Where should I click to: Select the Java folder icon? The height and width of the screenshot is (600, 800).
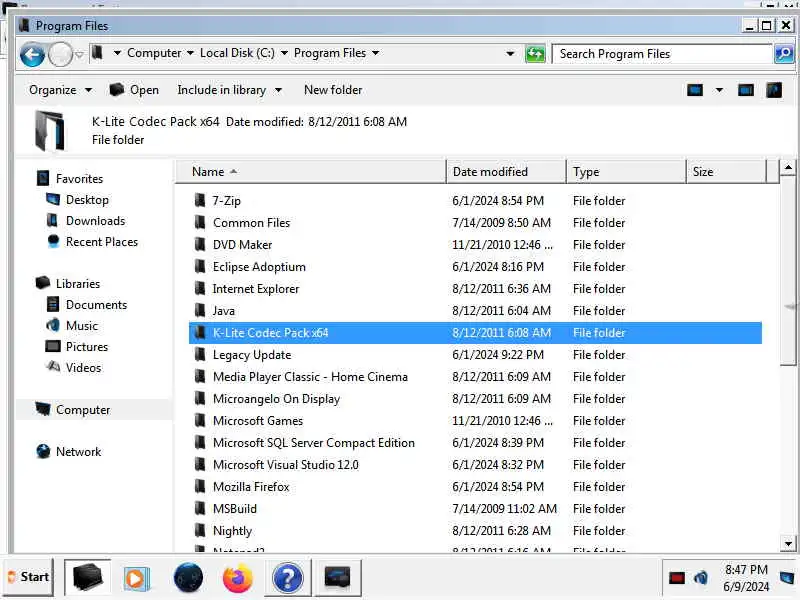click(x=200, y=310)
